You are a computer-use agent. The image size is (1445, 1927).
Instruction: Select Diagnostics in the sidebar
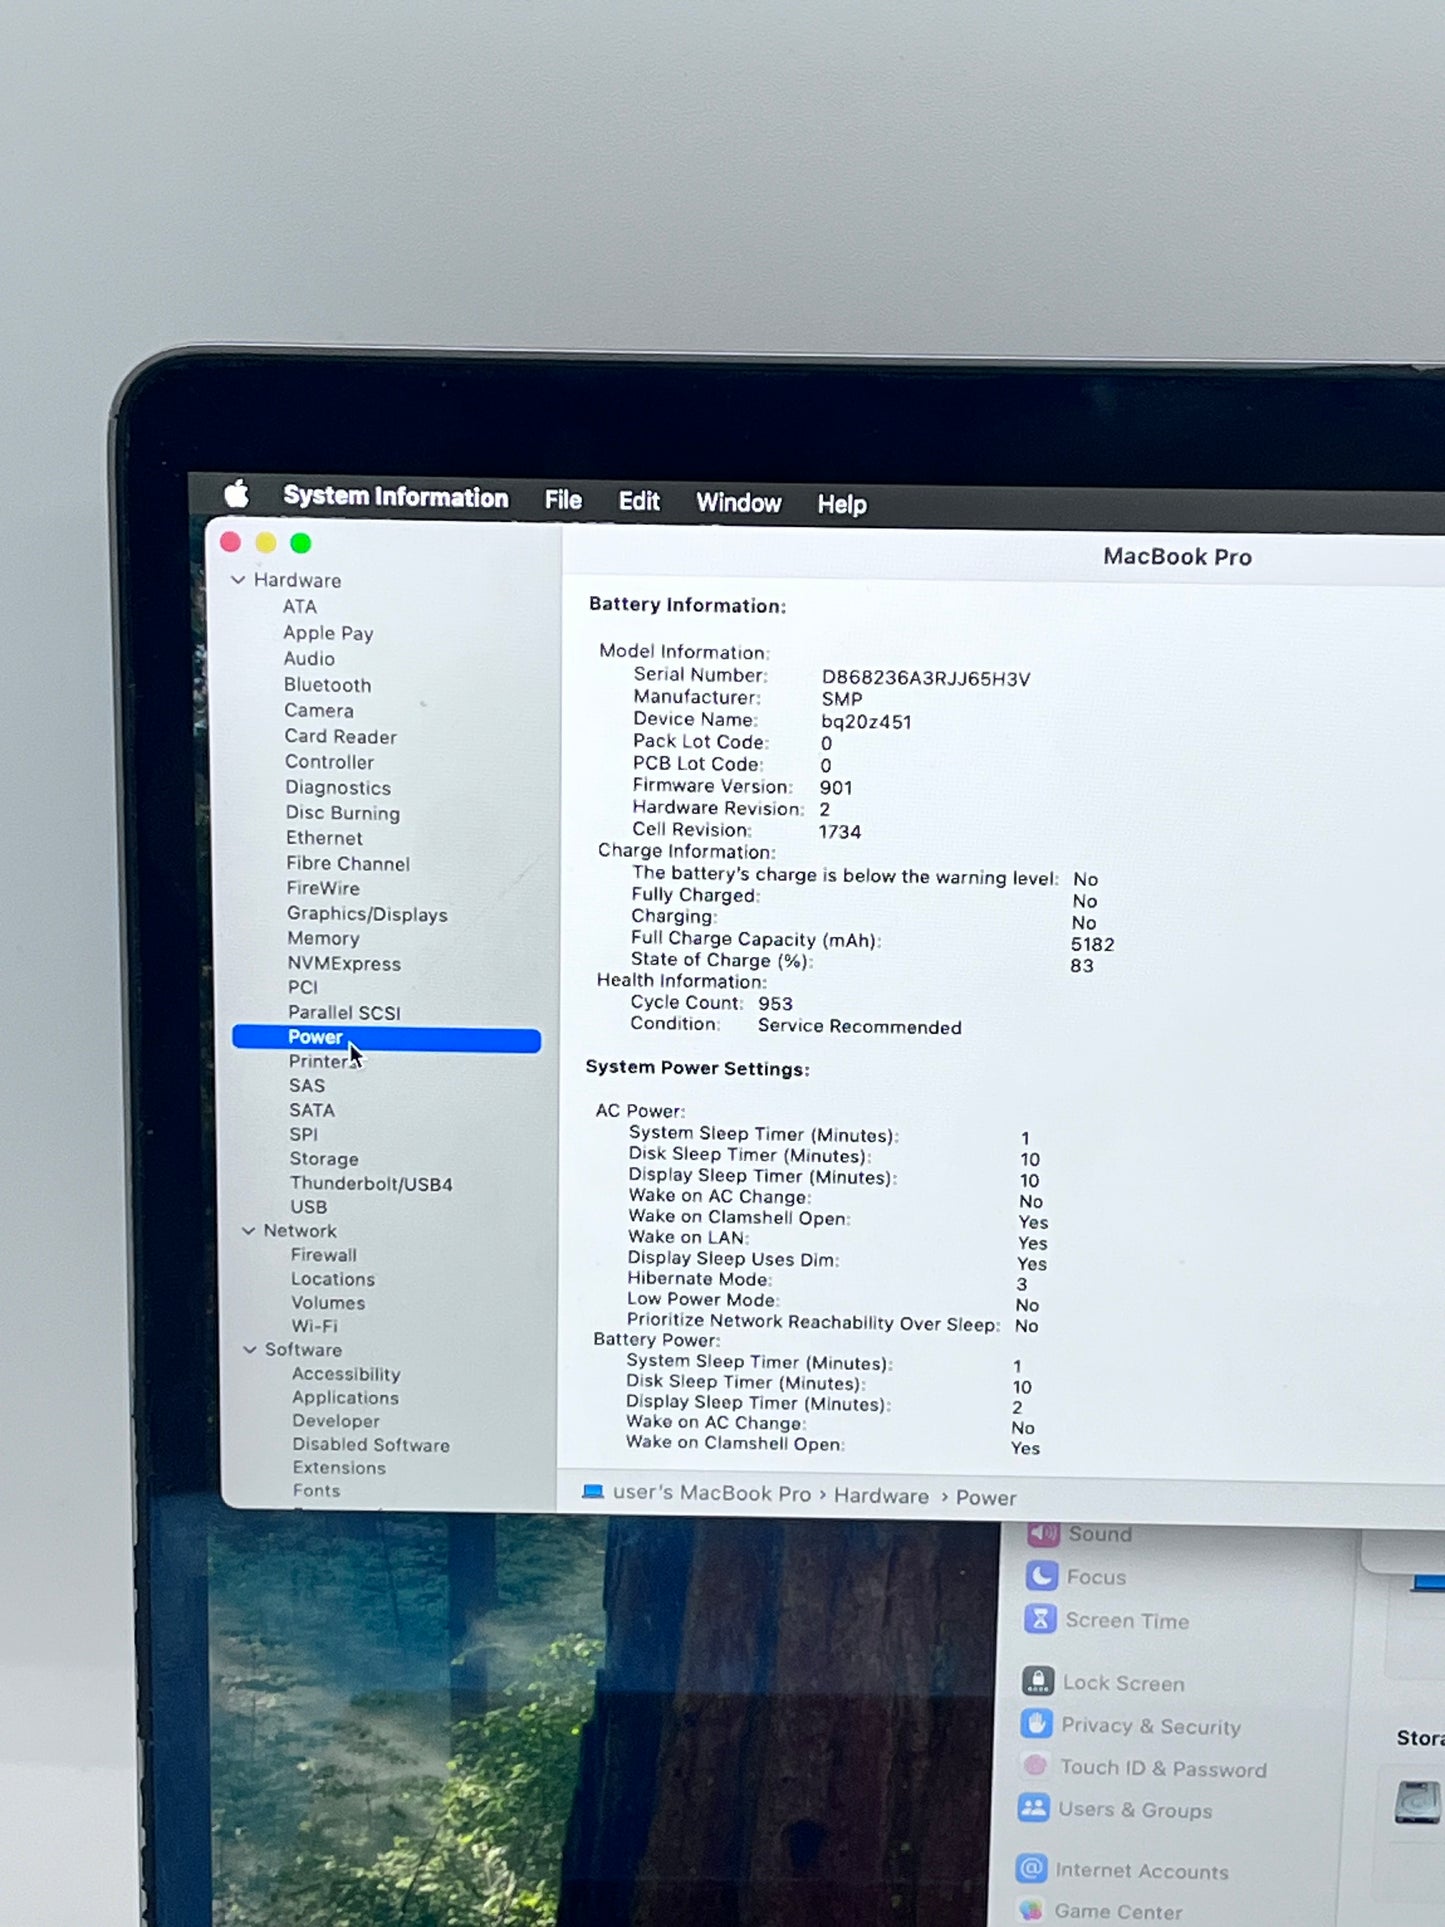tap(338, 788)
